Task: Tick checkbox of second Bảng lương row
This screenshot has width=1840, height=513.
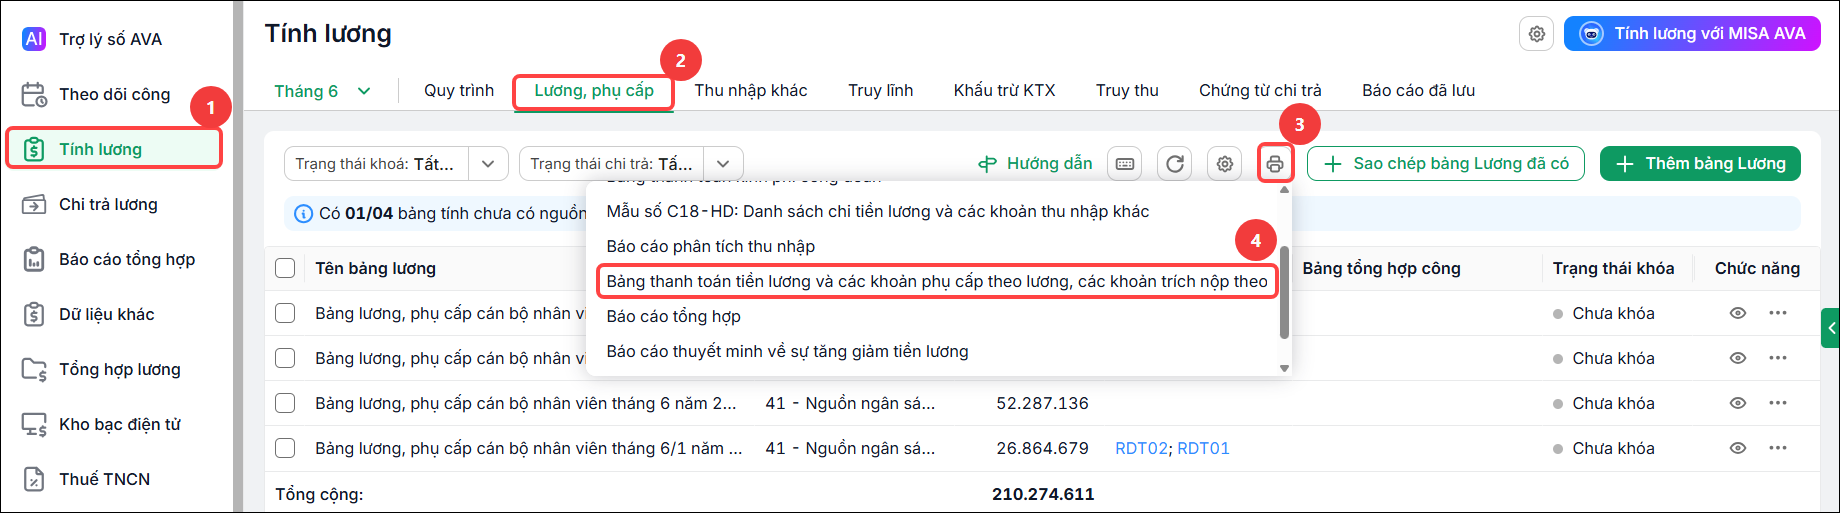Action: [x=285, y=358]
